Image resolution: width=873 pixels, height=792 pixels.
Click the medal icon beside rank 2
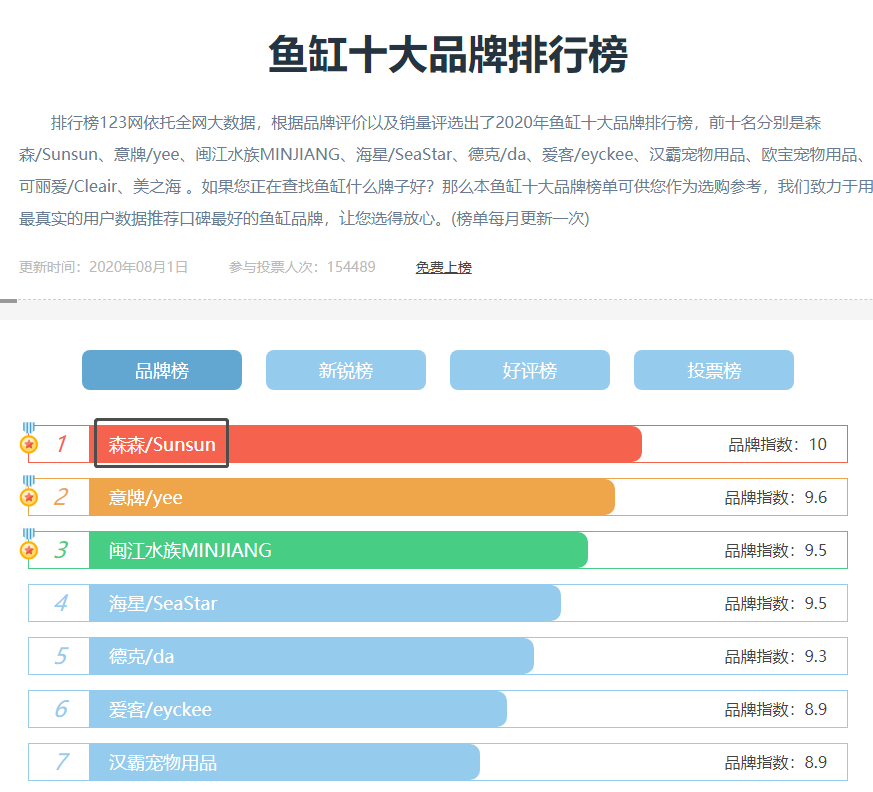28,496
